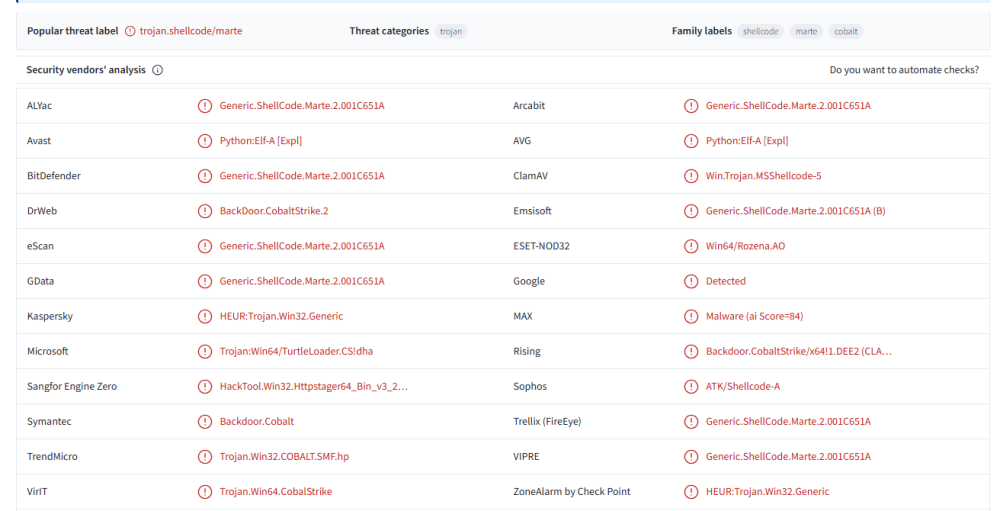The height and width of the screenshot is (511, 1000).
Task: Click the Trellix (FireEye) vendor name
Action: (547, 422)
